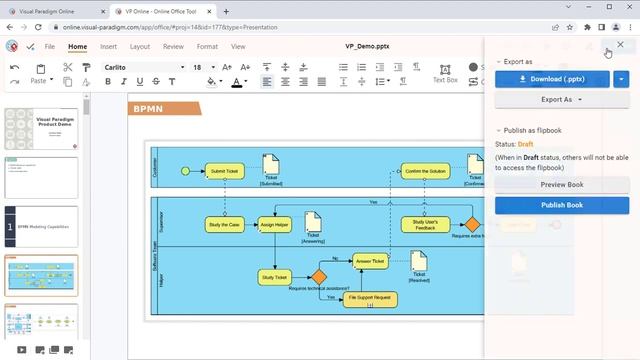640x360 pixels.
Task: Toggle align text right
Action: (x=303, y=82)
